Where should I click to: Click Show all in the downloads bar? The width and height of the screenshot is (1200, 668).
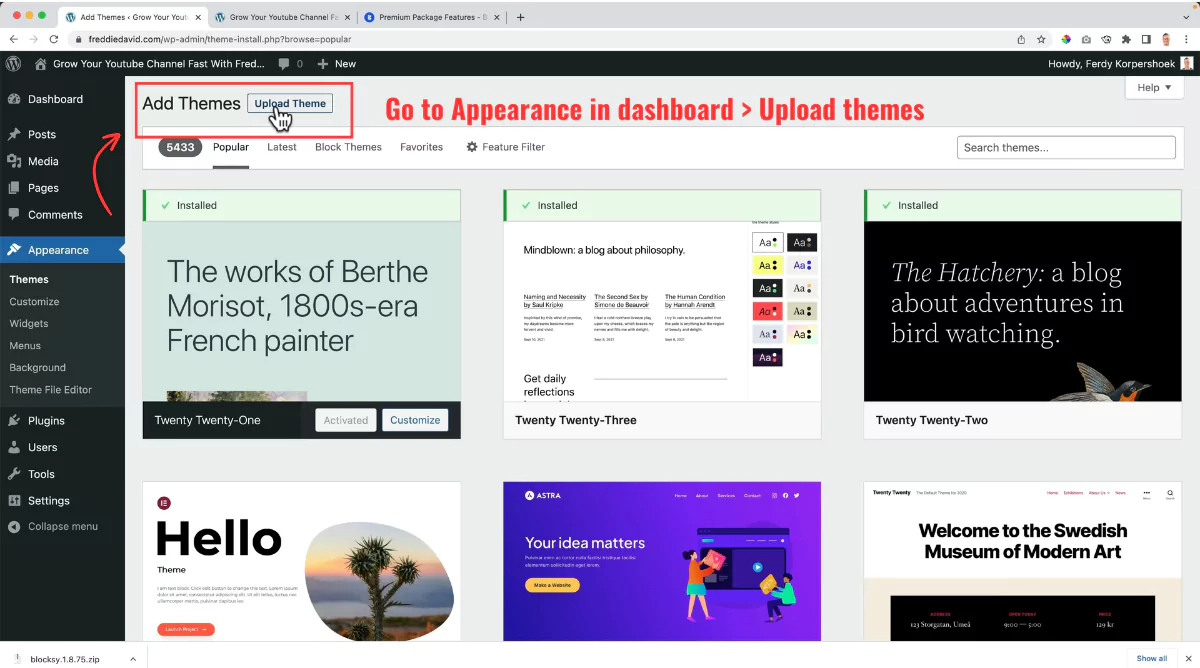coord(1151,658)
